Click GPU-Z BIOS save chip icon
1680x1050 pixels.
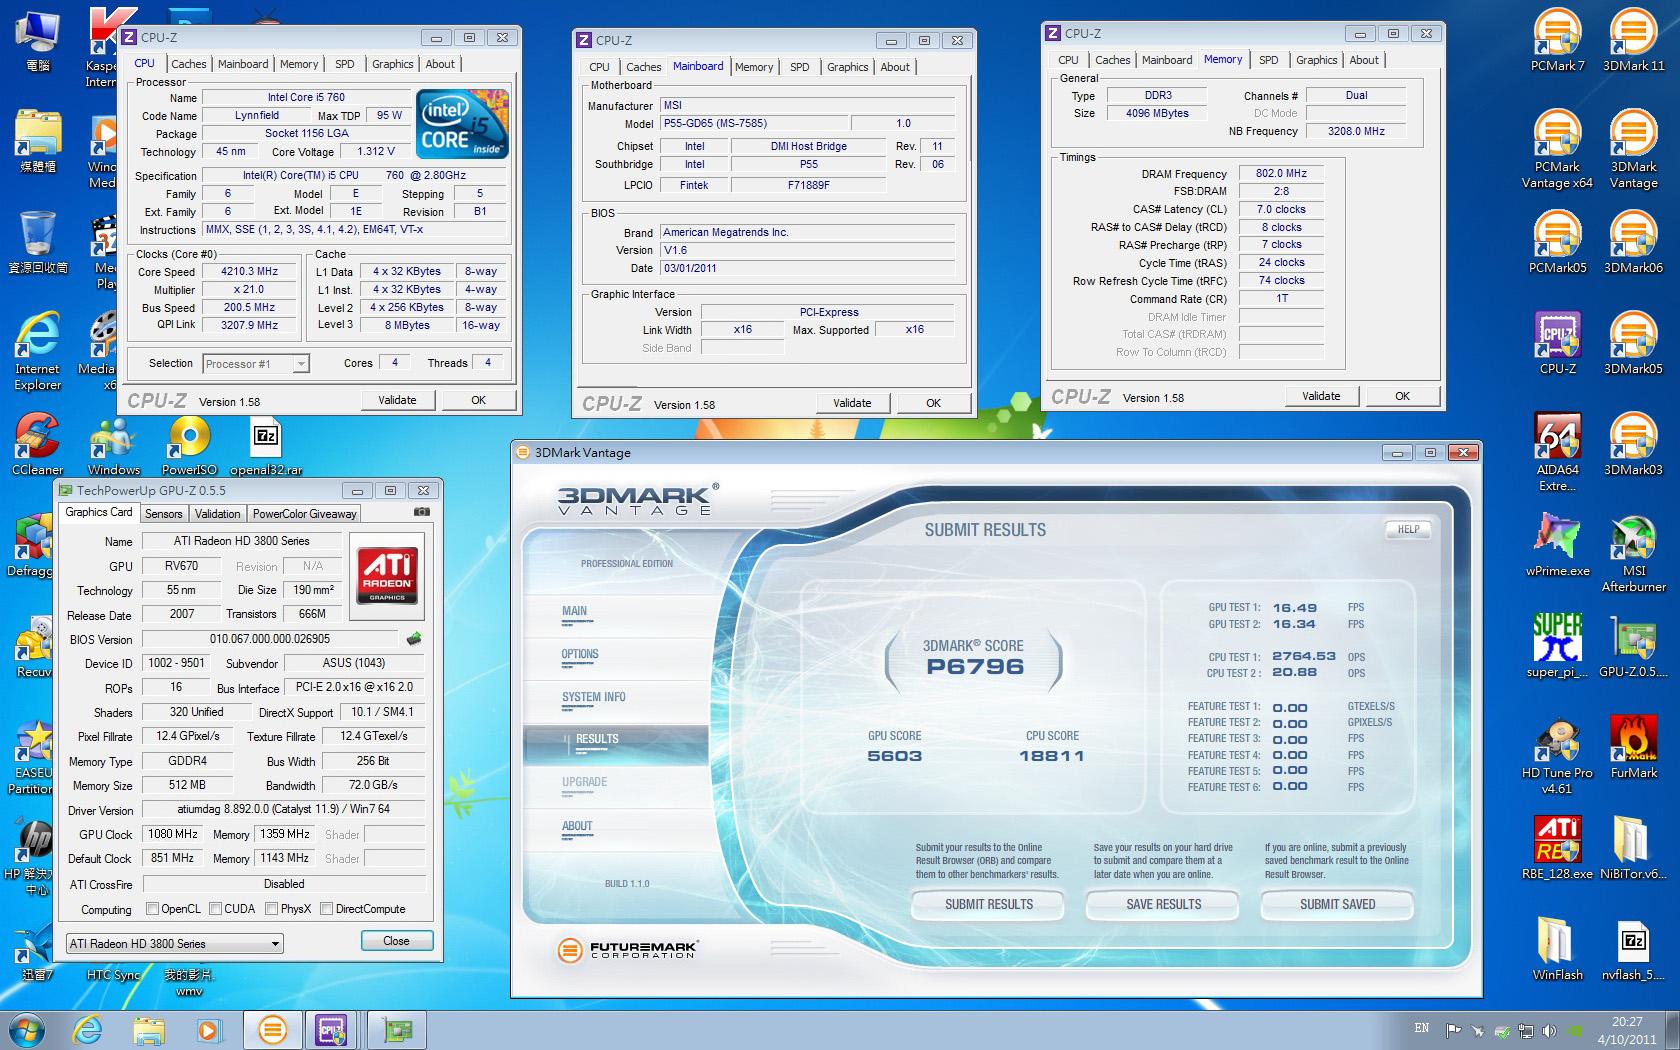(x=414, y=638)
